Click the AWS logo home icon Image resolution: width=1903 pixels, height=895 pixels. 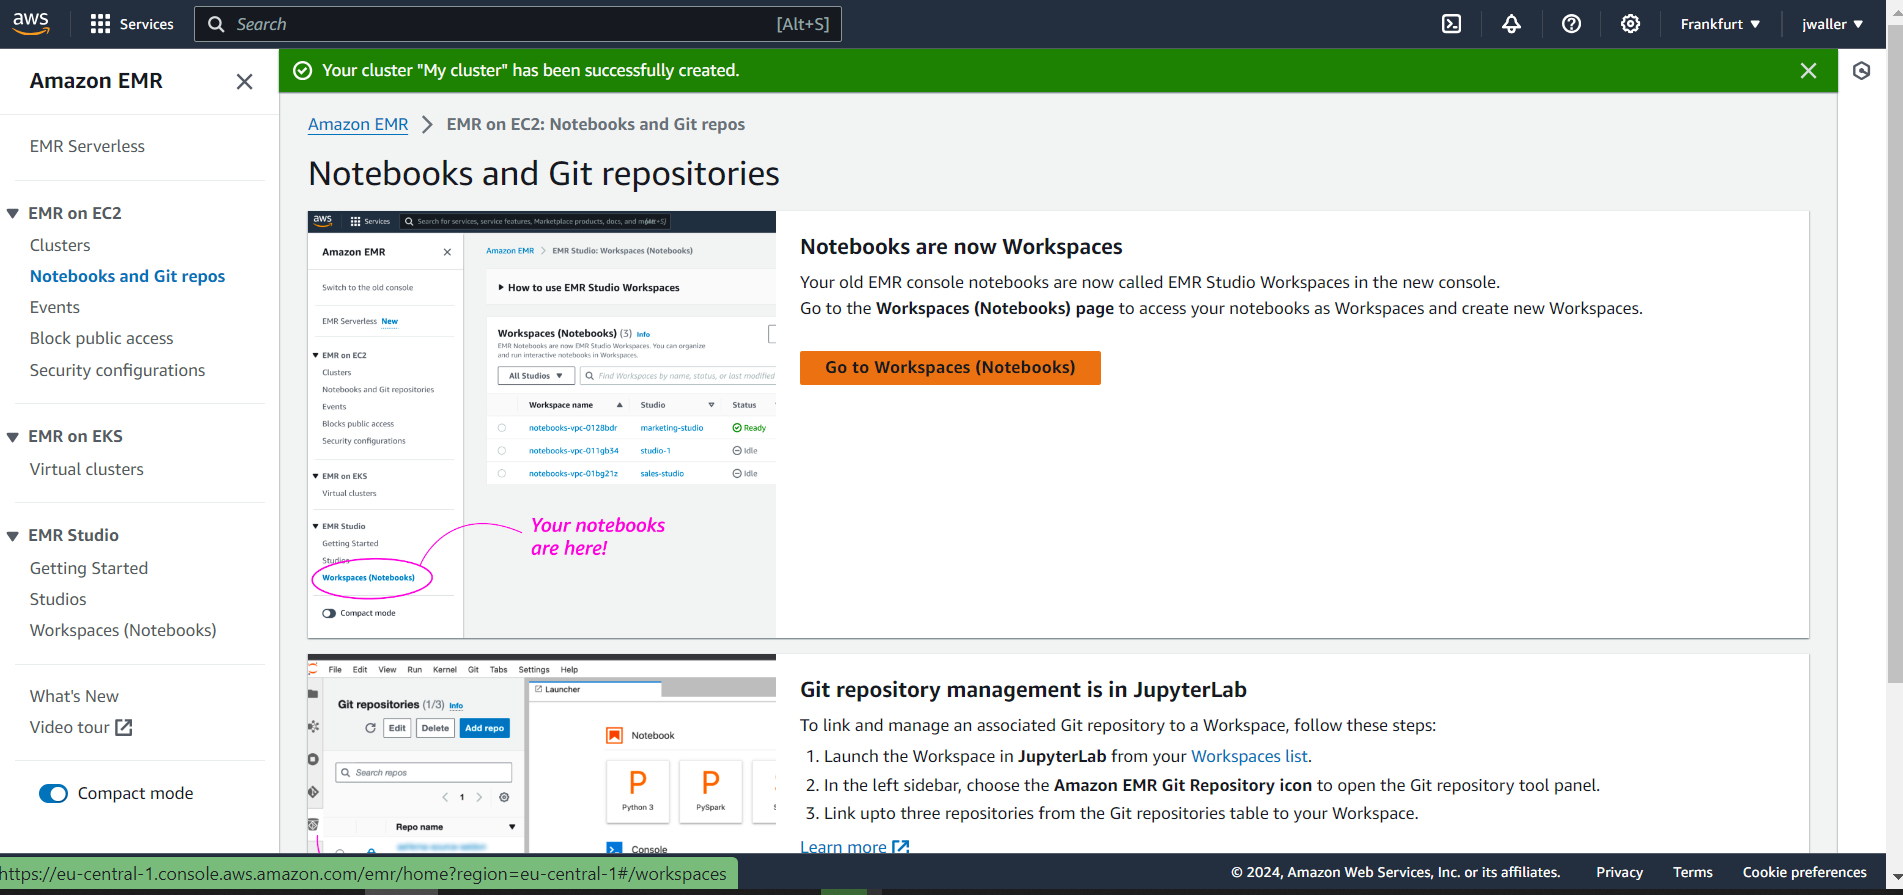pos(31,23)
